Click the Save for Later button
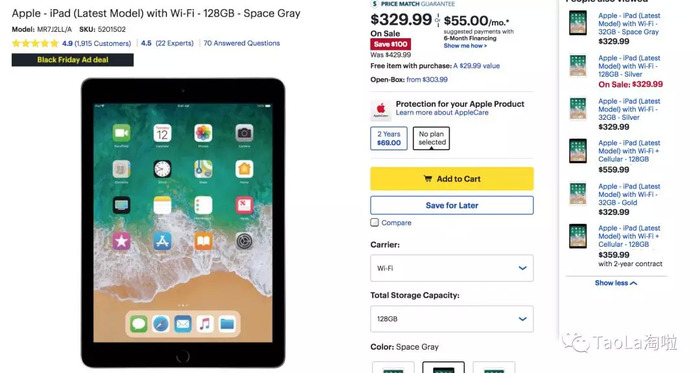The height and width of the screenshot is (373, 700). [x=452, y=205]
